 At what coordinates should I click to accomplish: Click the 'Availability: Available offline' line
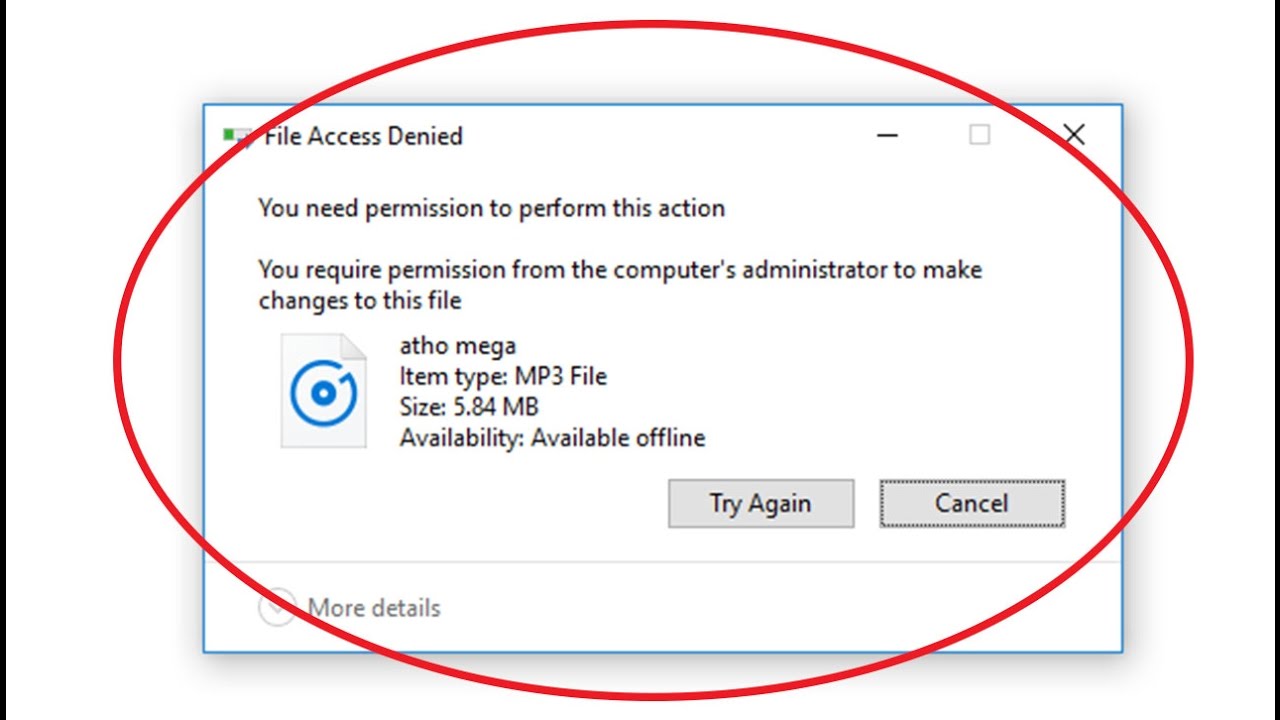pyautogui.click(x=552, y=438)
